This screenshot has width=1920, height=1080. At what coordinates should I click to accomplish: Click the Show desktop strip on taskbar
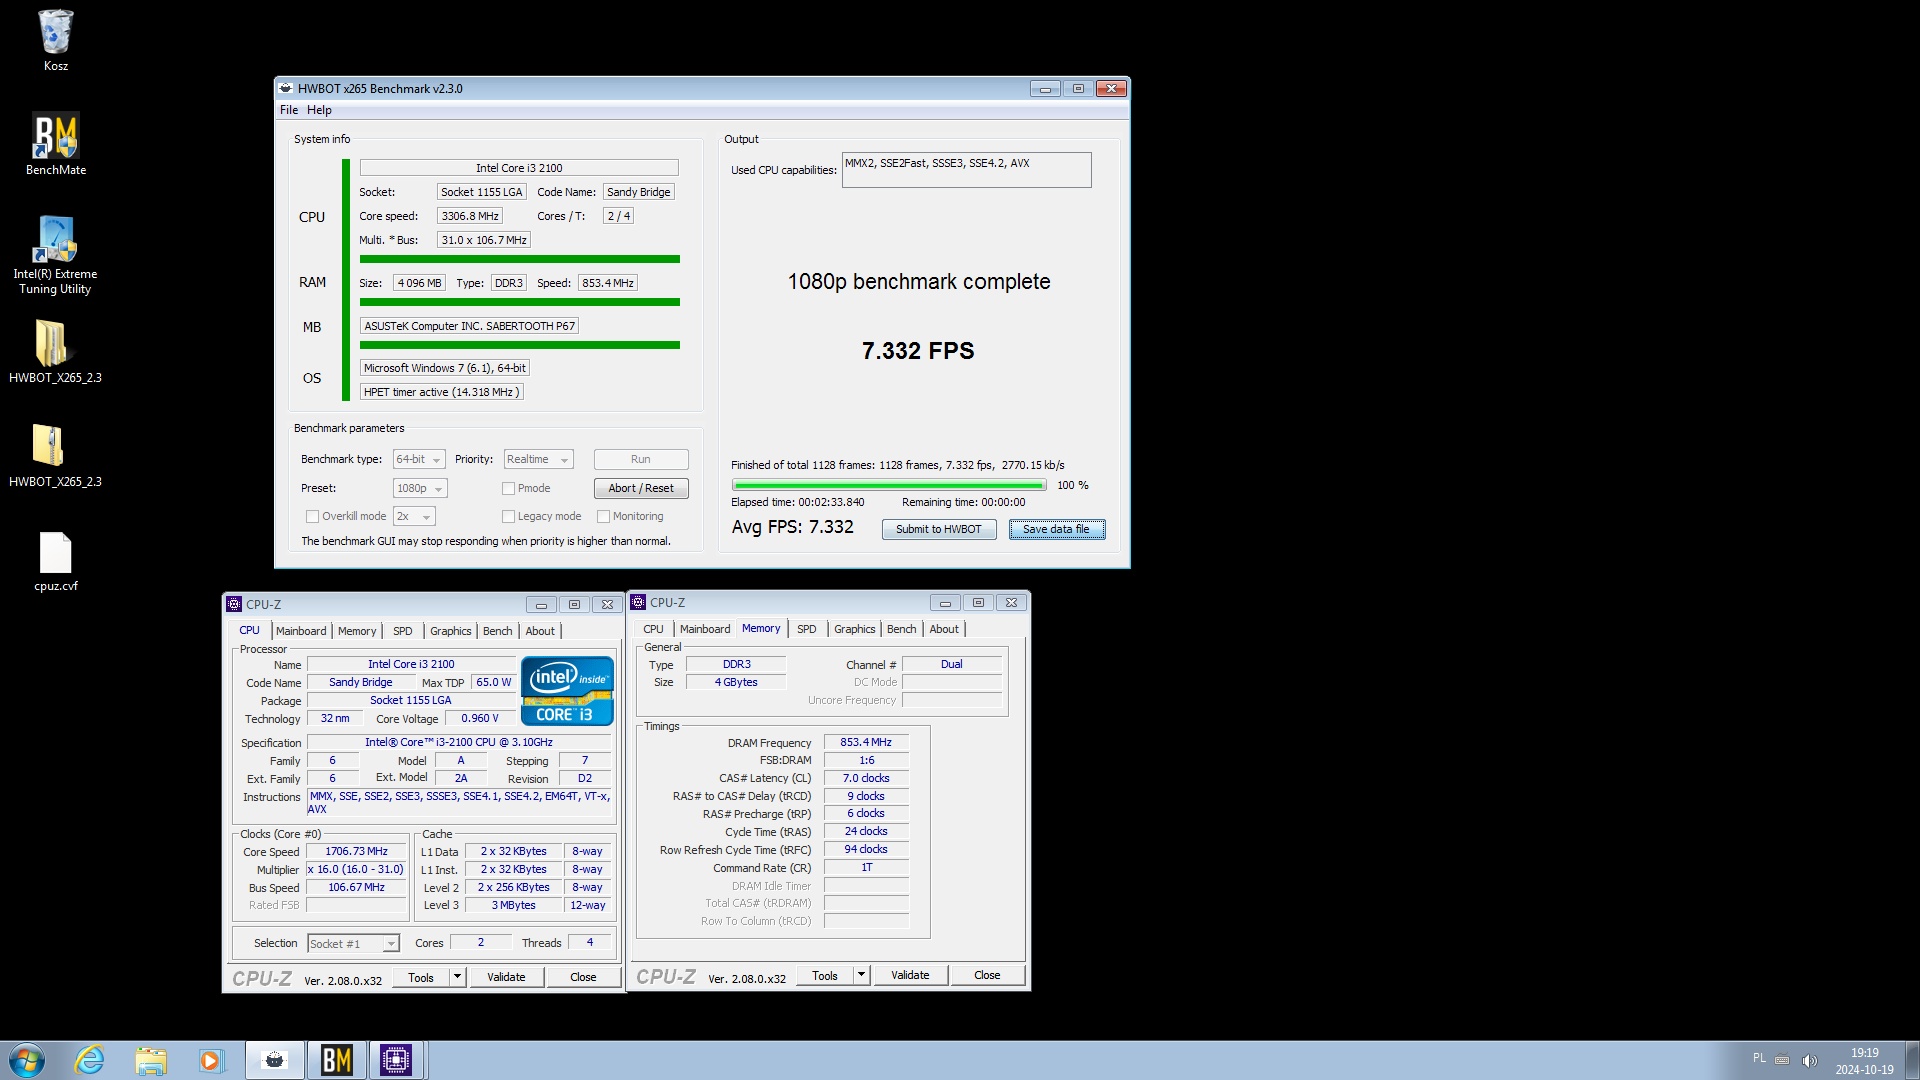pos(1912,1060)
